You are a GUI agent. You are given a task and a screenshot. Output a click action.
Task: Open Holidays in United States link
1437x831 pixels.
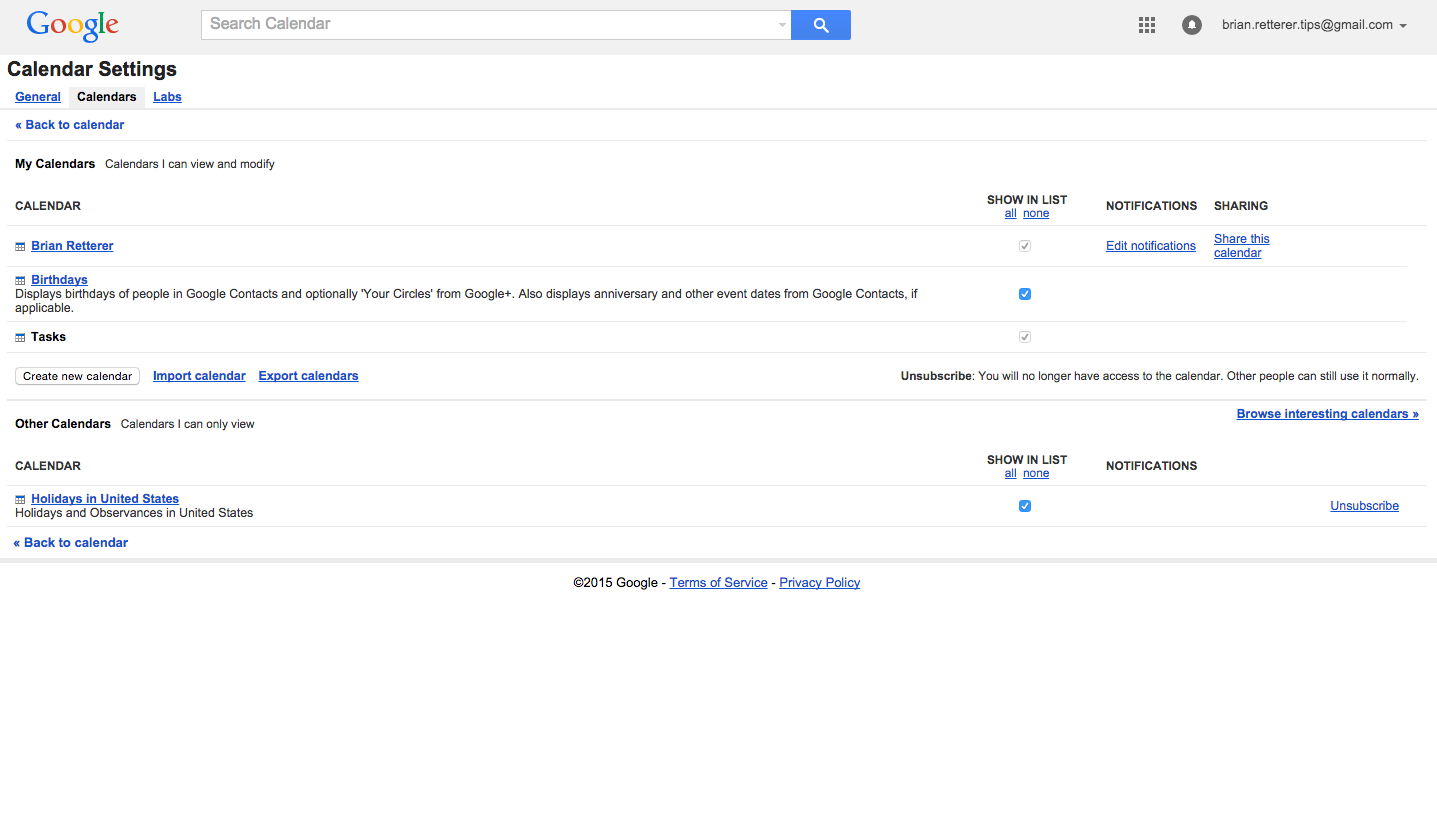click(105, 499)
